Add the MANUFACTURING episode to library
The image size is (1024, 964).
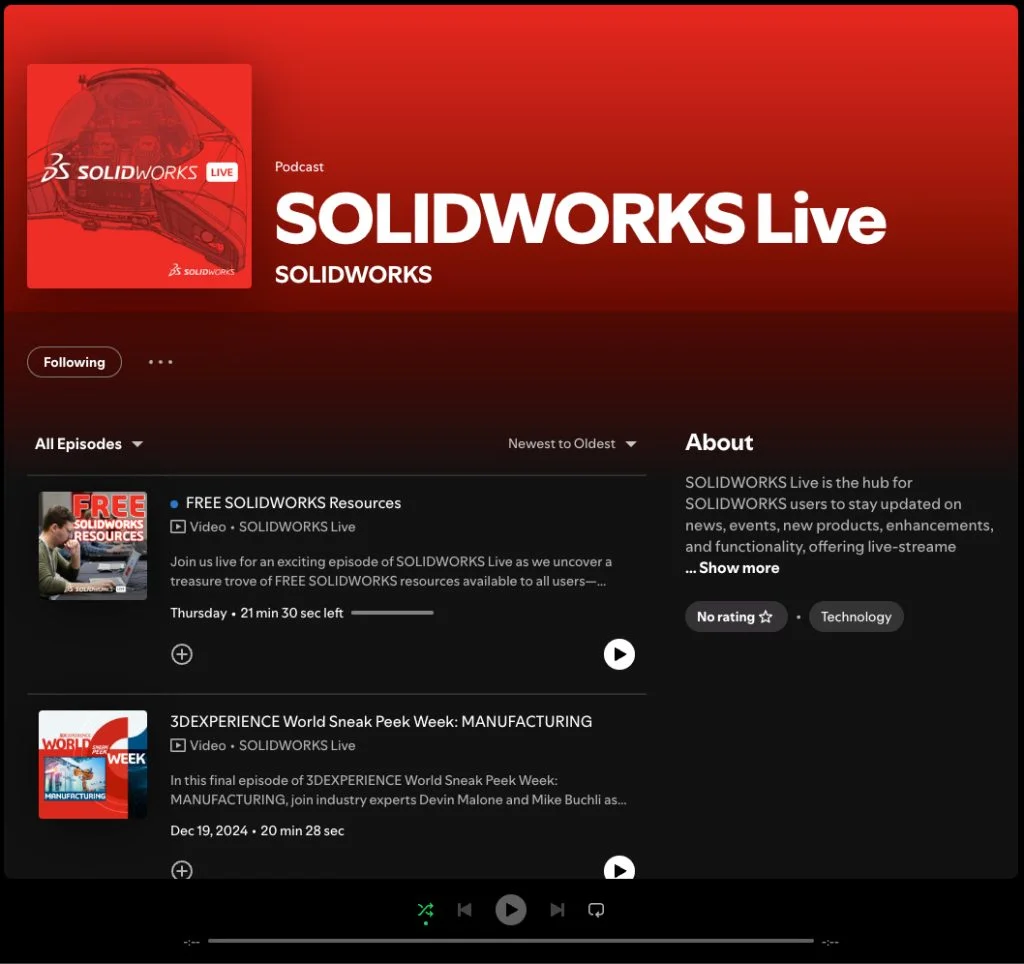[182, 870]
